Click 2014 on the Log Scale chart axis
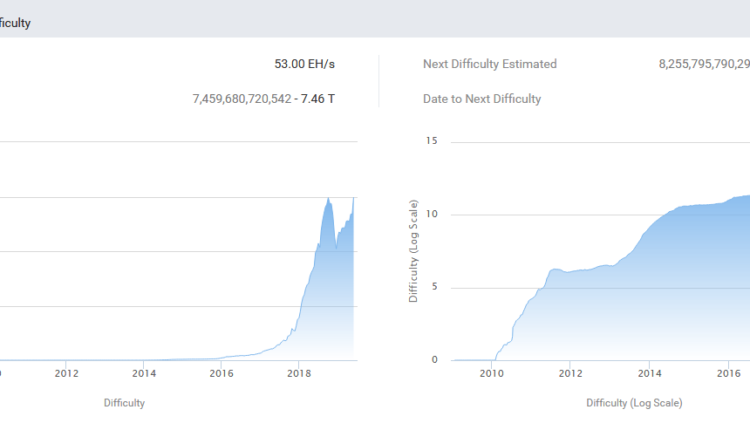Screen dimensions: 750x430 [648, 374]
